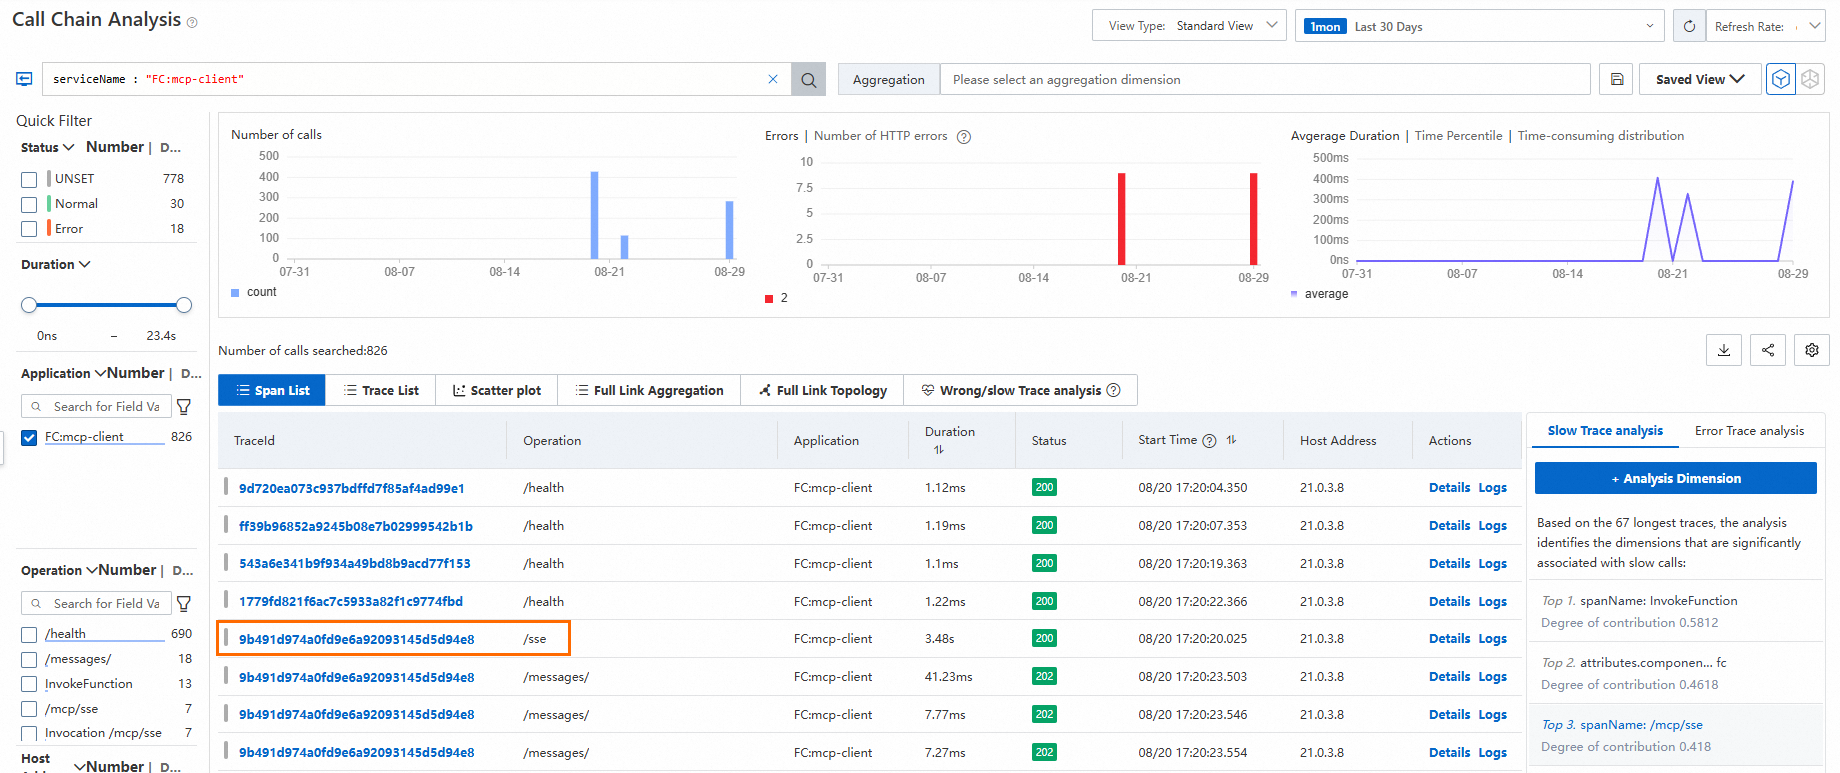The width and height of the screenshot is (1840, 773).
Task: Click the share icon above the table
Action: [x=1768, y=350]
